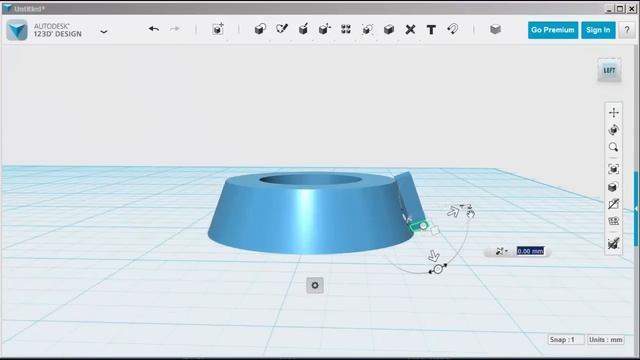Screen dimensions: 640x360
Task: Open the Material tool
Action: (495, 29)
